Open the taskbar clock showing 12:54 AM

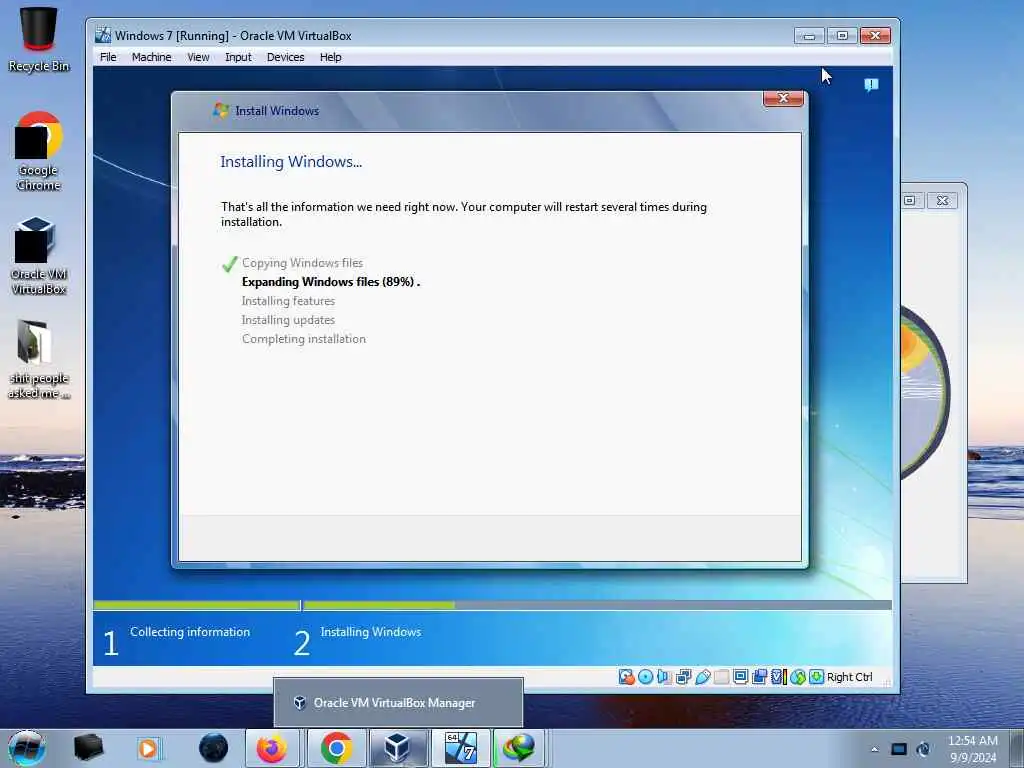[973, 749]
